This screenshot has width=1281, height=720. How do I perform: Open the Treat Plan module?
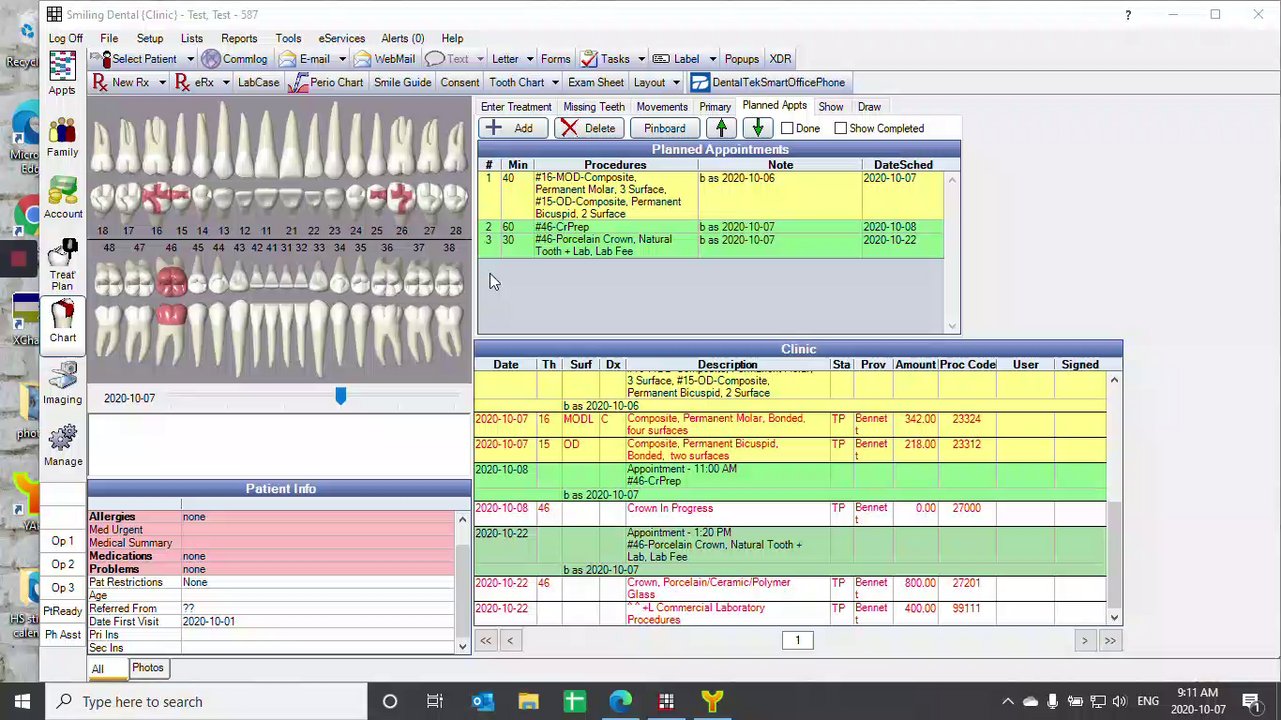(62, 262)
